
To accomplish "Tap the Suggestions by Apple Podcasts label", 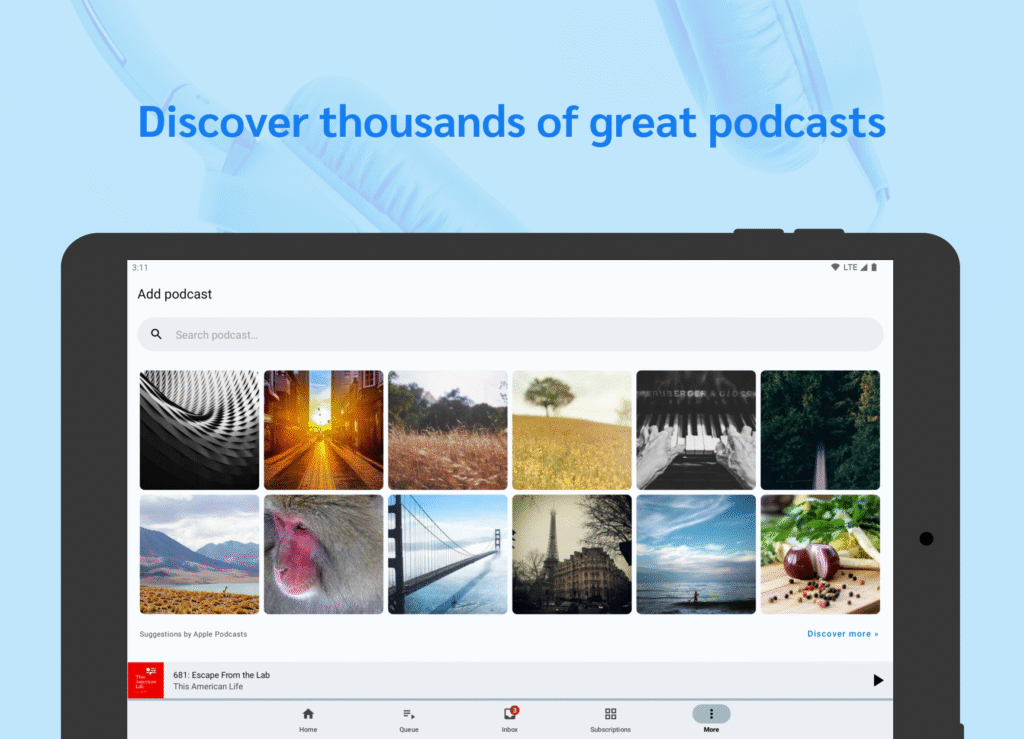I will [x=193, y=634].
